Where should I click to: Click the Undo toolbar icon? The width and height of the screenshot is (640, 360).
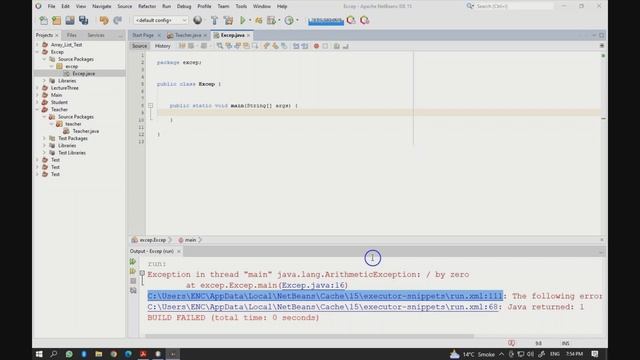(x=104, y=20)
